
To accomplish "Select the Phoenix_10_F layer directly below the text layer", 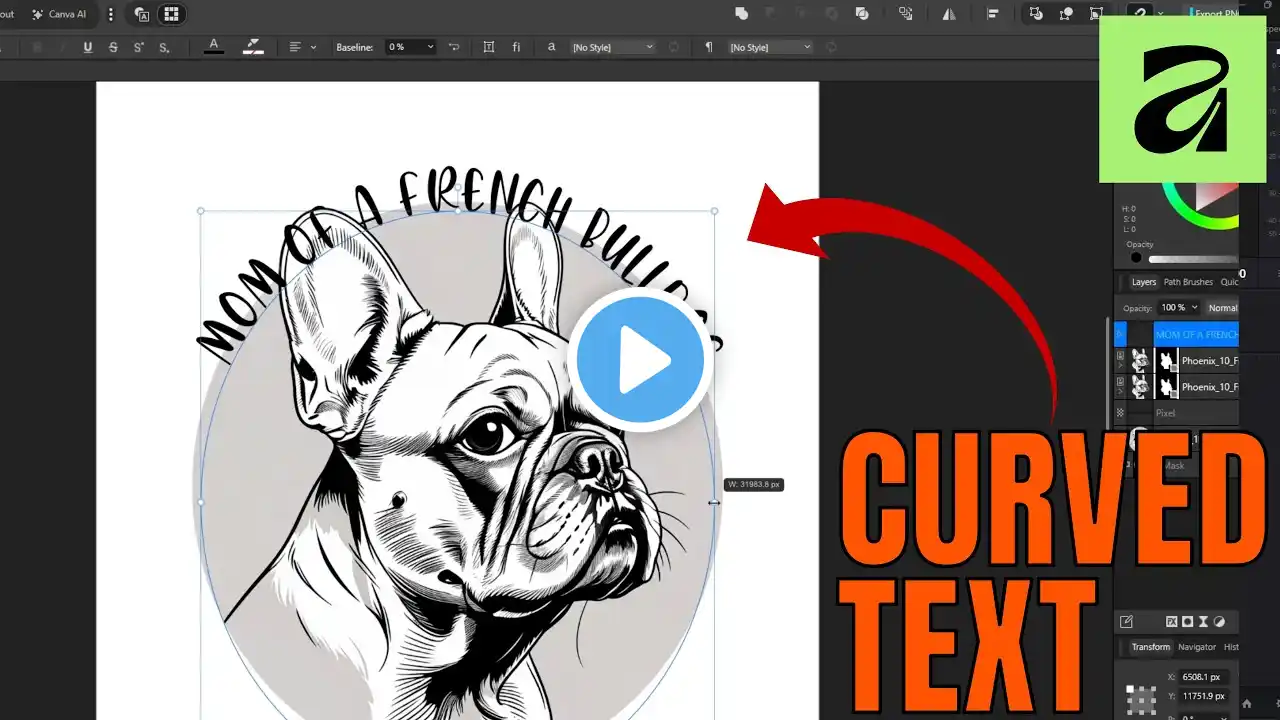I will (x=1177, y=360).
